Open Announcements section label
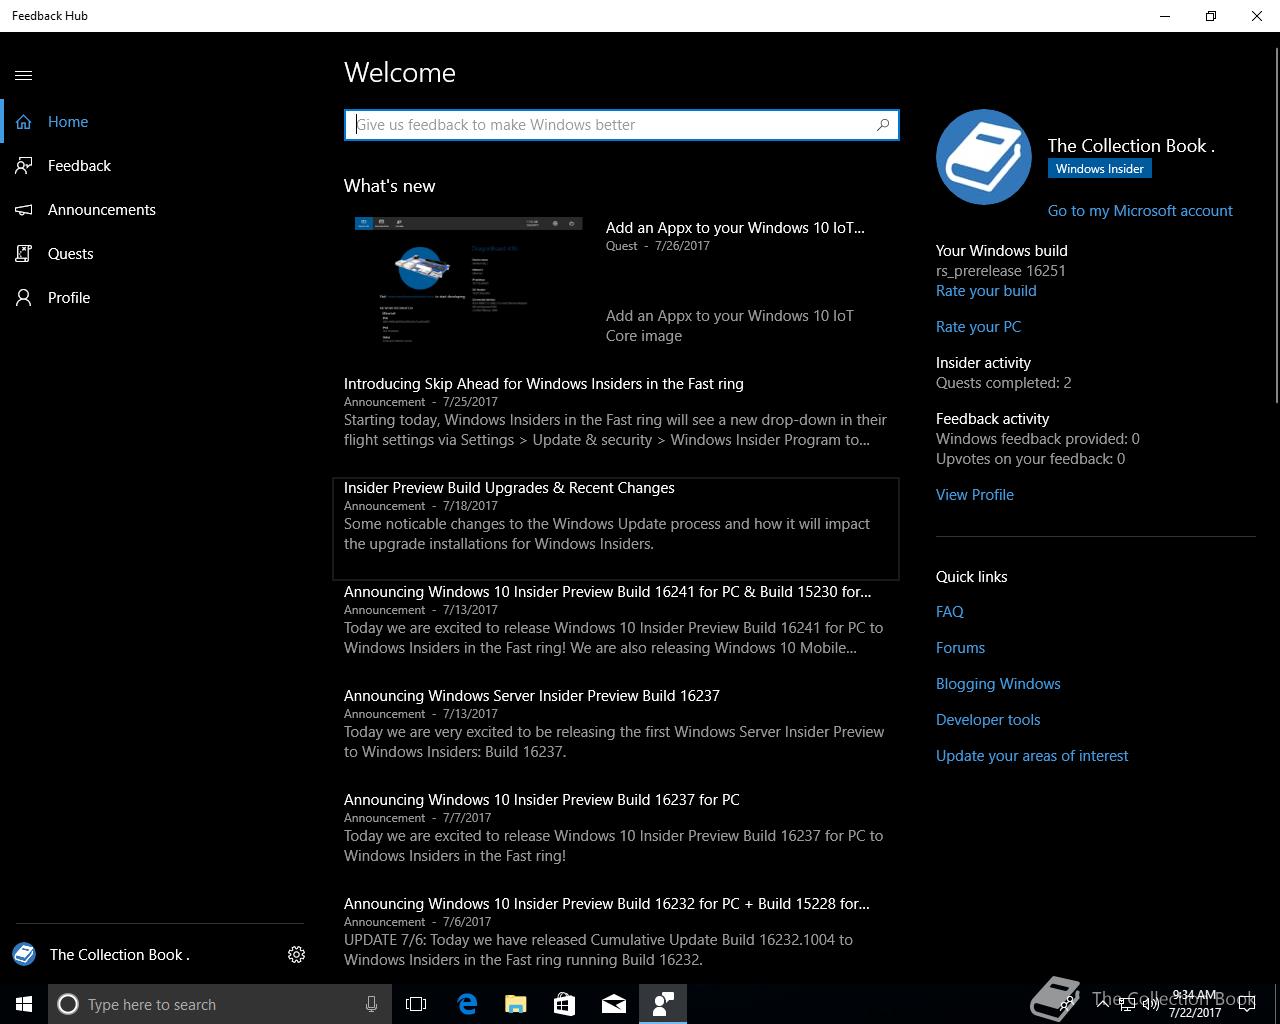This screenshot has height=1024, width=1280. (x=102, y=210)
